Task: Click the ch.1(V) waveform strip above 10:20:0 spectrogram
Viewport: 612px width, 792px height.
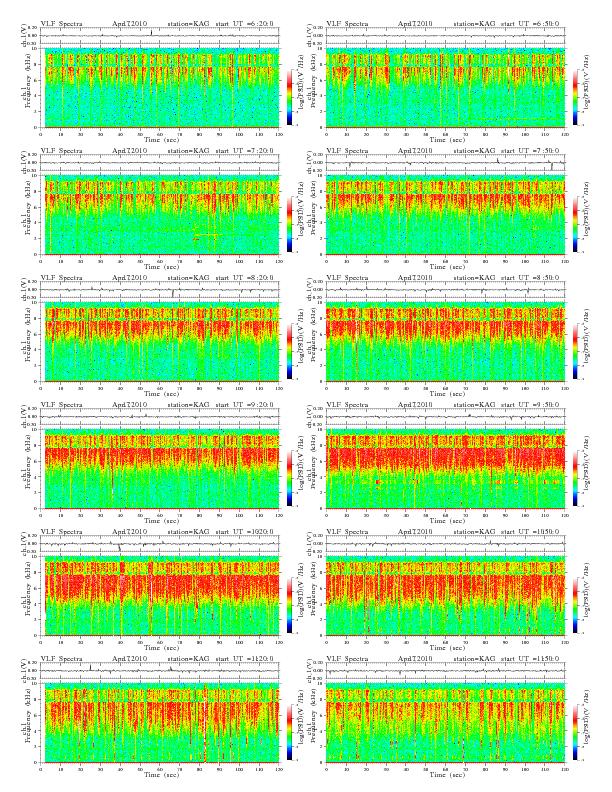Action: (160, 544)
